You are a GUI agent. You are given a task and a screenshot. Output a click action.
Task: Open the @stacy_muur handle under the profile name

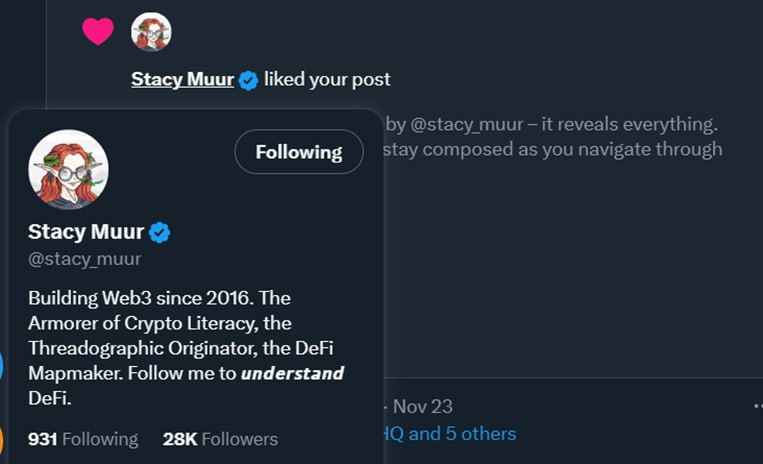pos(85,259)
